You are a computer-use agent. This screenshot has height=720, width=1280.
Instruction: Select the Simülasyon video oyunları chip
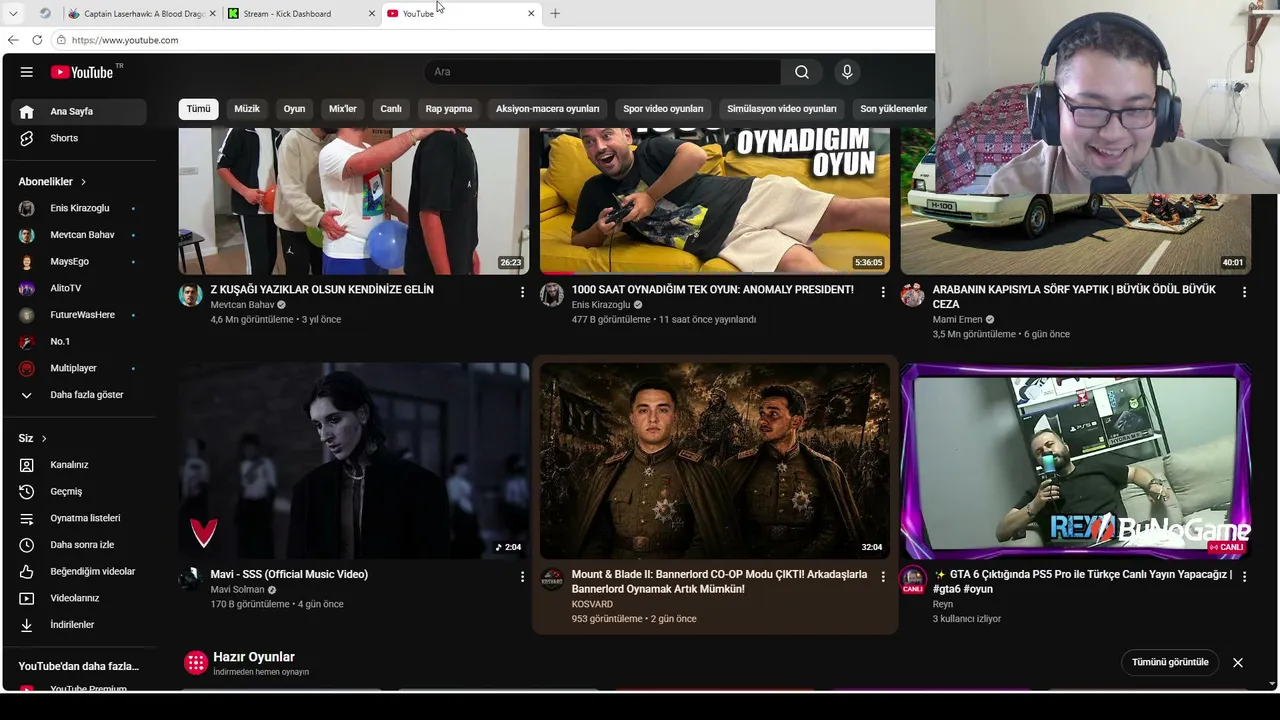pyautogui.click(x=782, y=109)
